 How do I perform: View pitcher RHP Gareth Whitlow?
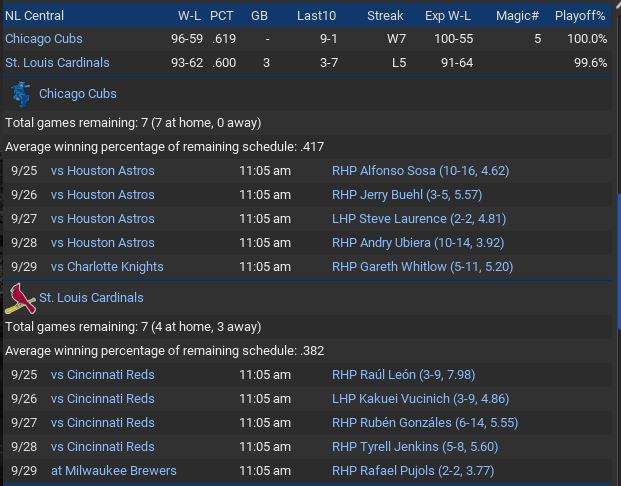pos(422,267)
